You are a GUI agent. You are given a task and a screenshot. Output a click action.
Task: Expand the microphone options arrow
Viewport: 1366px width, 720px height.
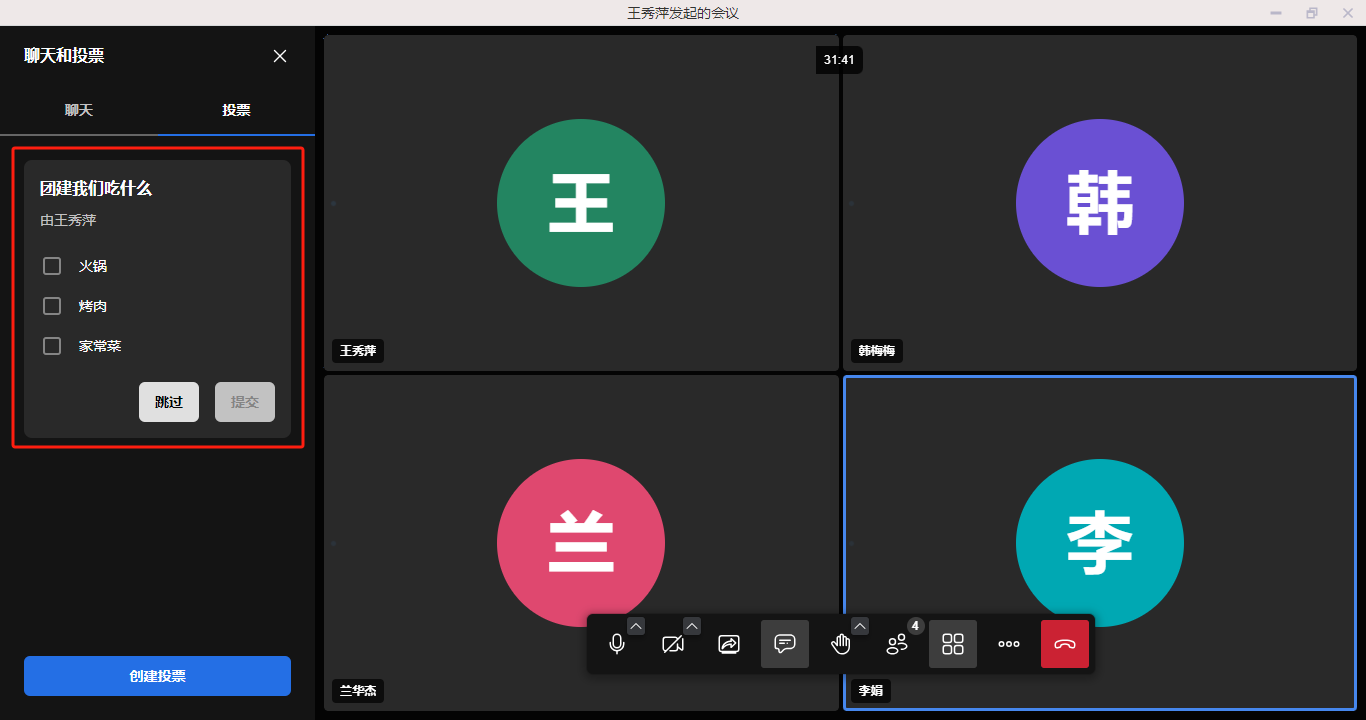pyautogui.click(x=636, y=626)
